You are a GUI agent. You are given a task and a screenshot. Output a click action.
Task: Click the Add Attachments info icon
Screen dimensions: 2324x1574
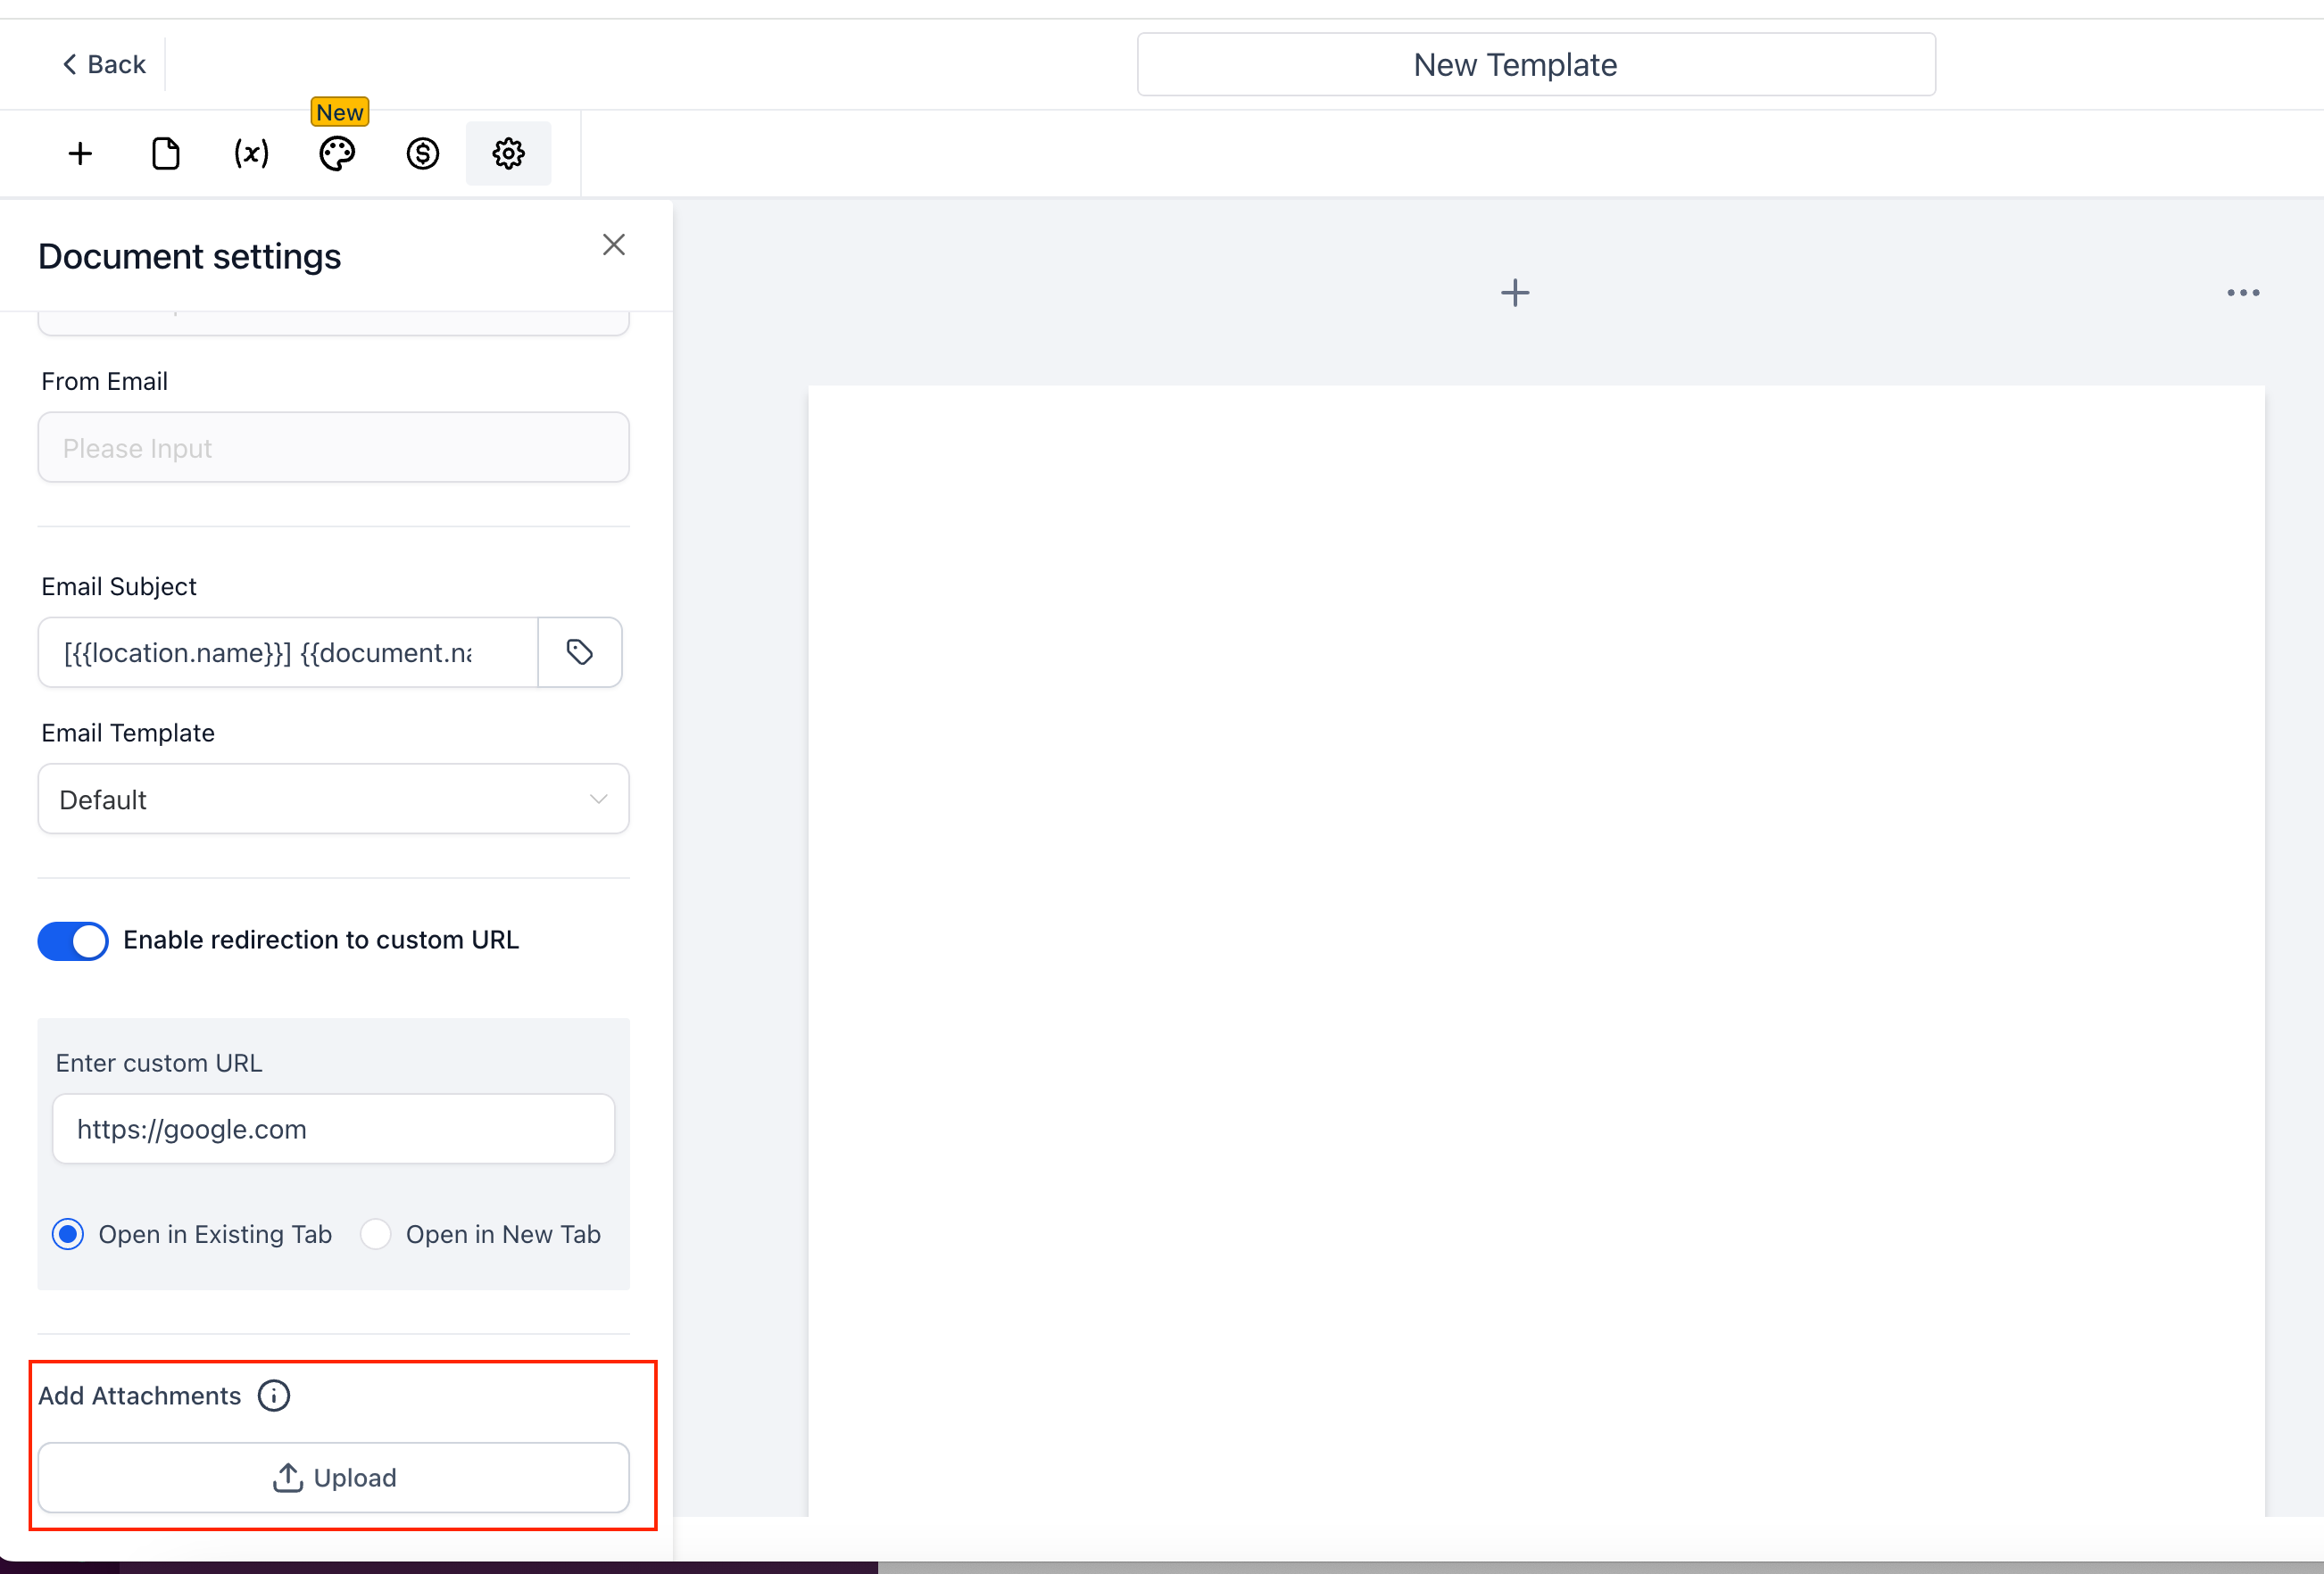(x=274, y=1396)
